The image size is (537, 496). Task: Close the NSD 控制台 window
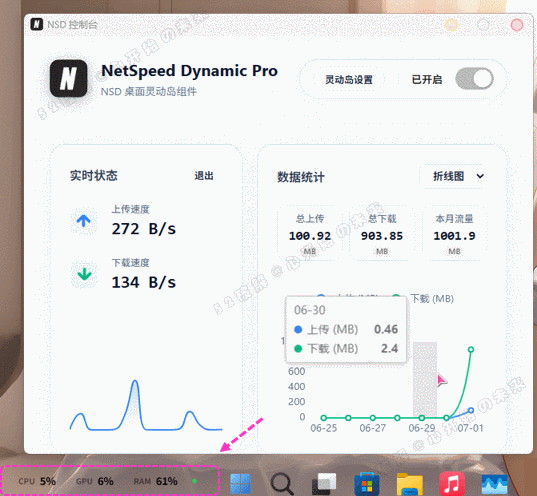point(516,25)
